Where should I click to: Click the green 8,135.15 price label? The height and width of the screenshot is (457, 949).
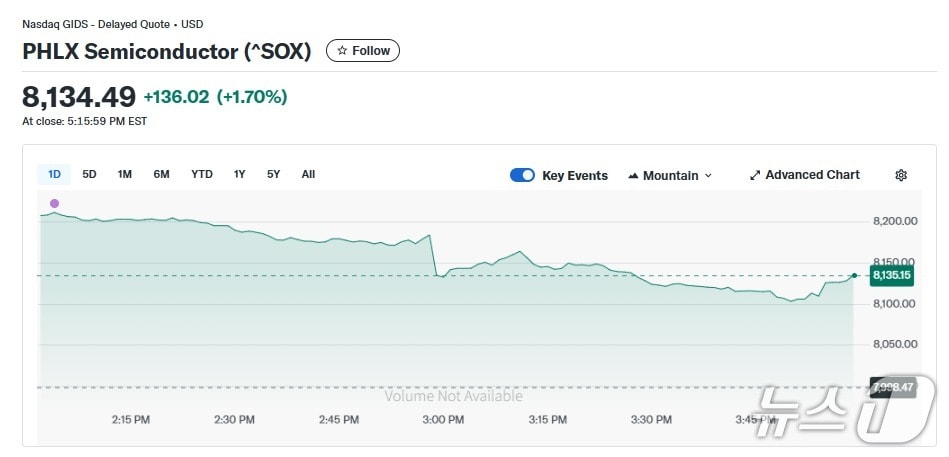point(891,275)
